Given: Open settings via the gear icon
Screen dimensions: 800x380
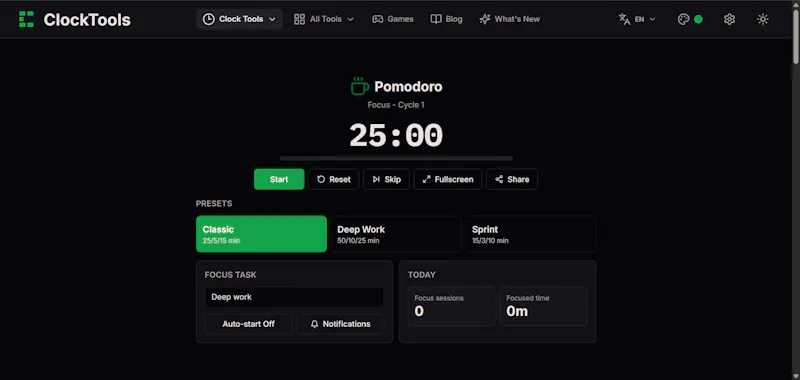Looking at the screenshot, I should [x=730, y=19].
